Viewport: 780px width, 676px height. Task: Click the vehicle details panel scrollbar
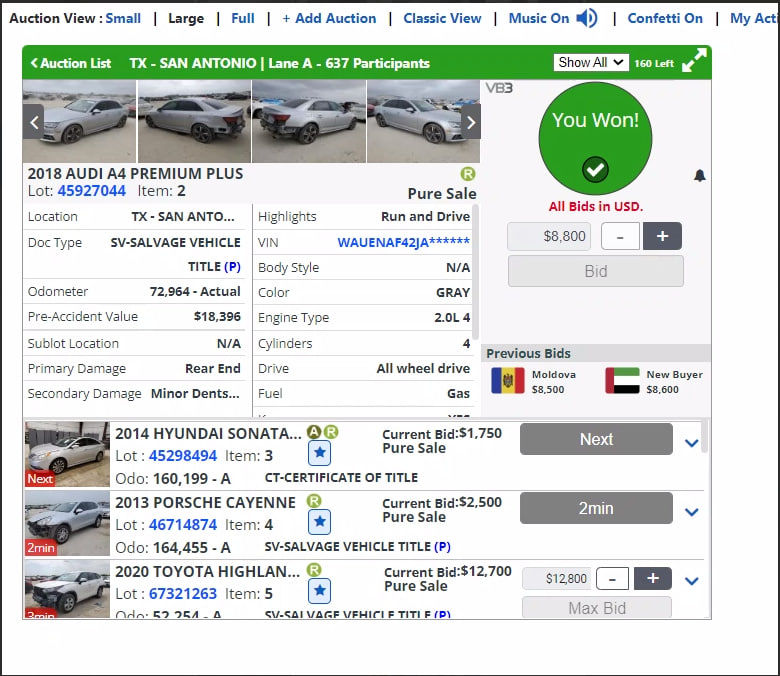pyautogui.click(x=475, y=273)
